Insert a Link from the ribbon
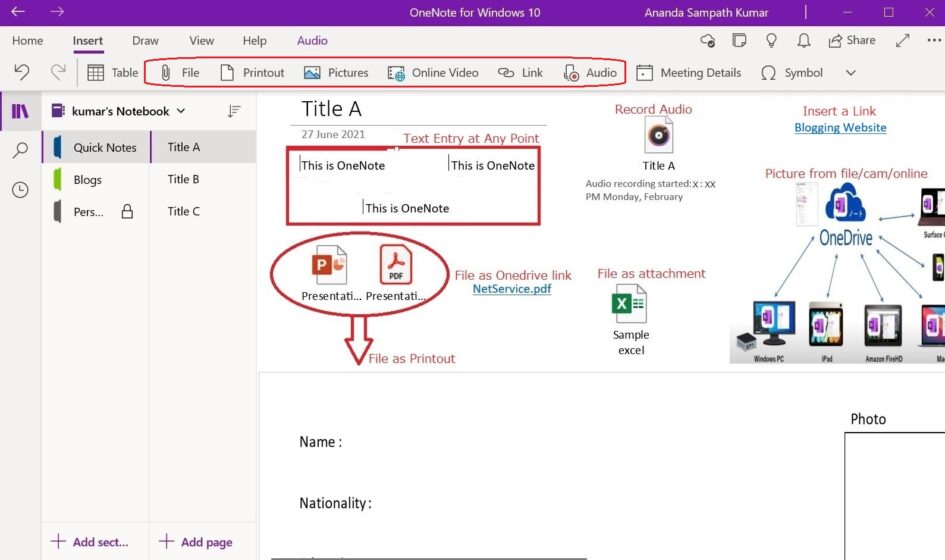This screenshot has width=945, height=560. pos(520,73)
